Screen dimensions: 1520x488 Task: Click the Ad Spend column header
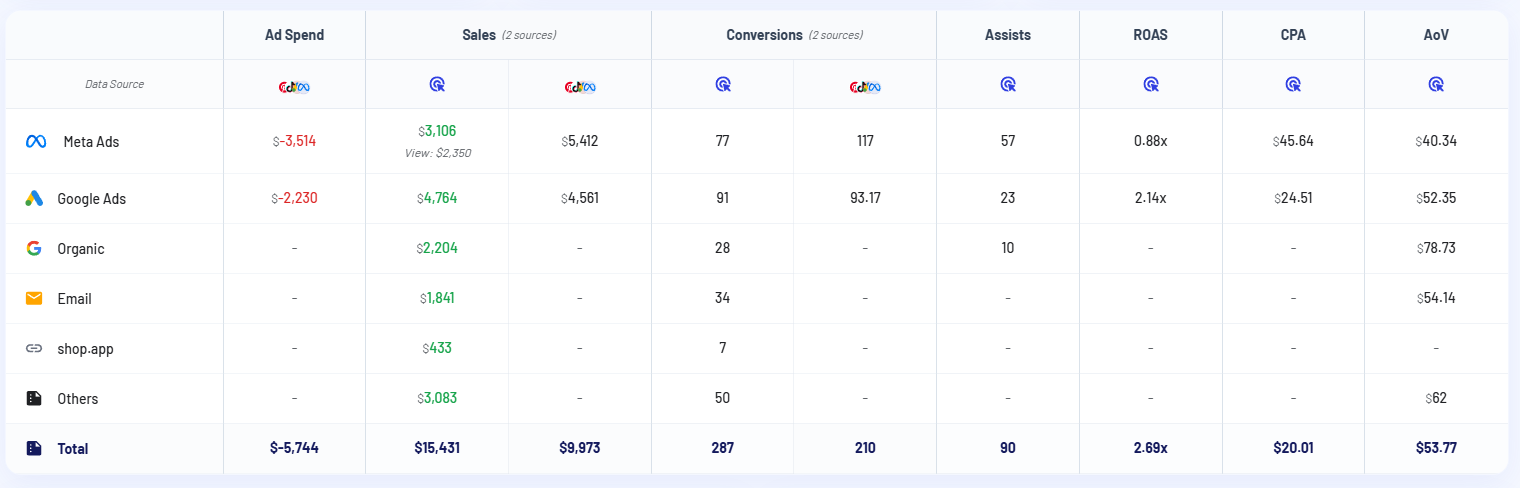point(294,35)
